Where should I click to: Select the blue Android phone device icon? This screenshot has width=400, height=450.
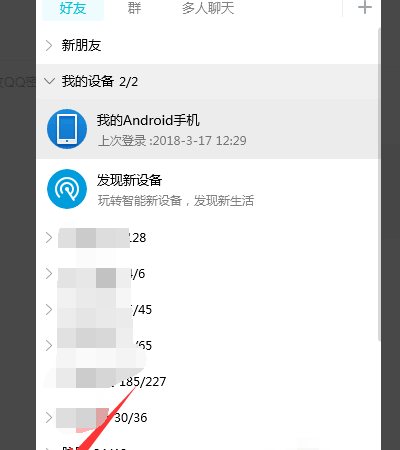[x=67, y=129]
